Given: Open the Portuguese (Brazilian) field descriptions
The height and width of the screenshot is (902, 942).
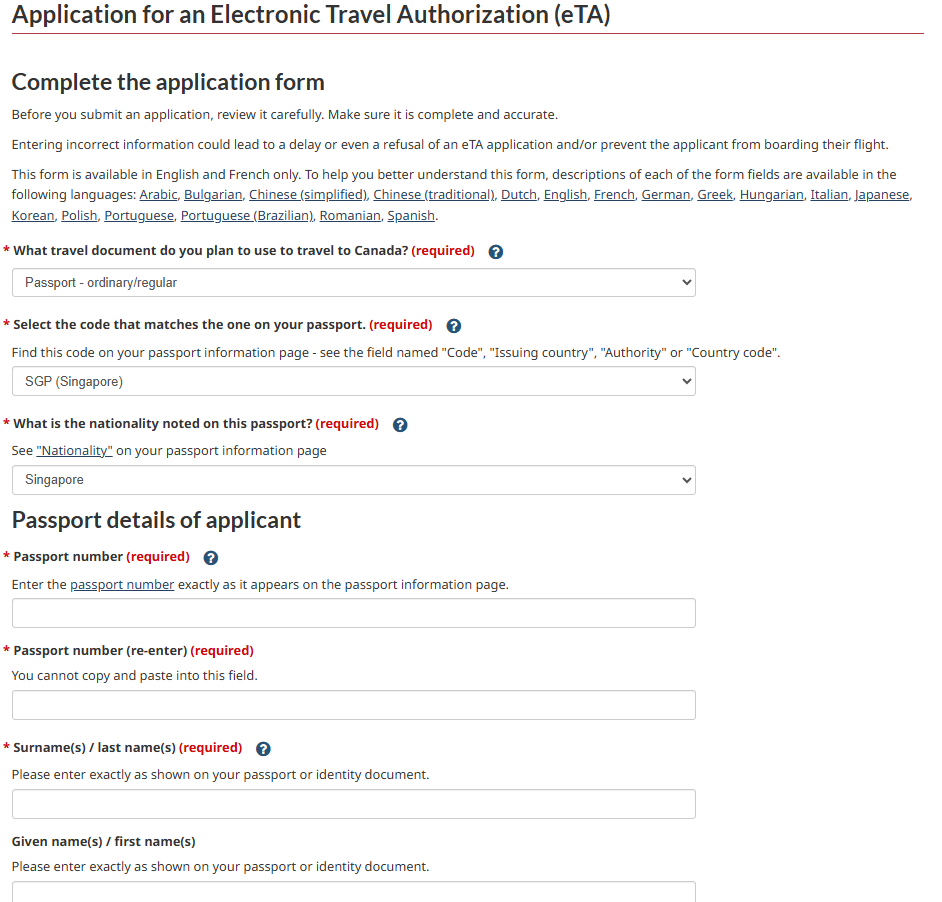Looking at the screenshot, I should 250,215.
